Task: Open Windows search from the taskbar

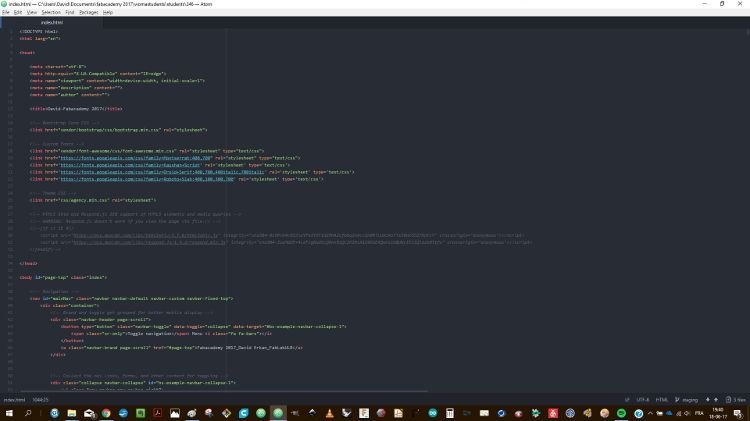Action: pyautogui.click(x=28, y=413)
